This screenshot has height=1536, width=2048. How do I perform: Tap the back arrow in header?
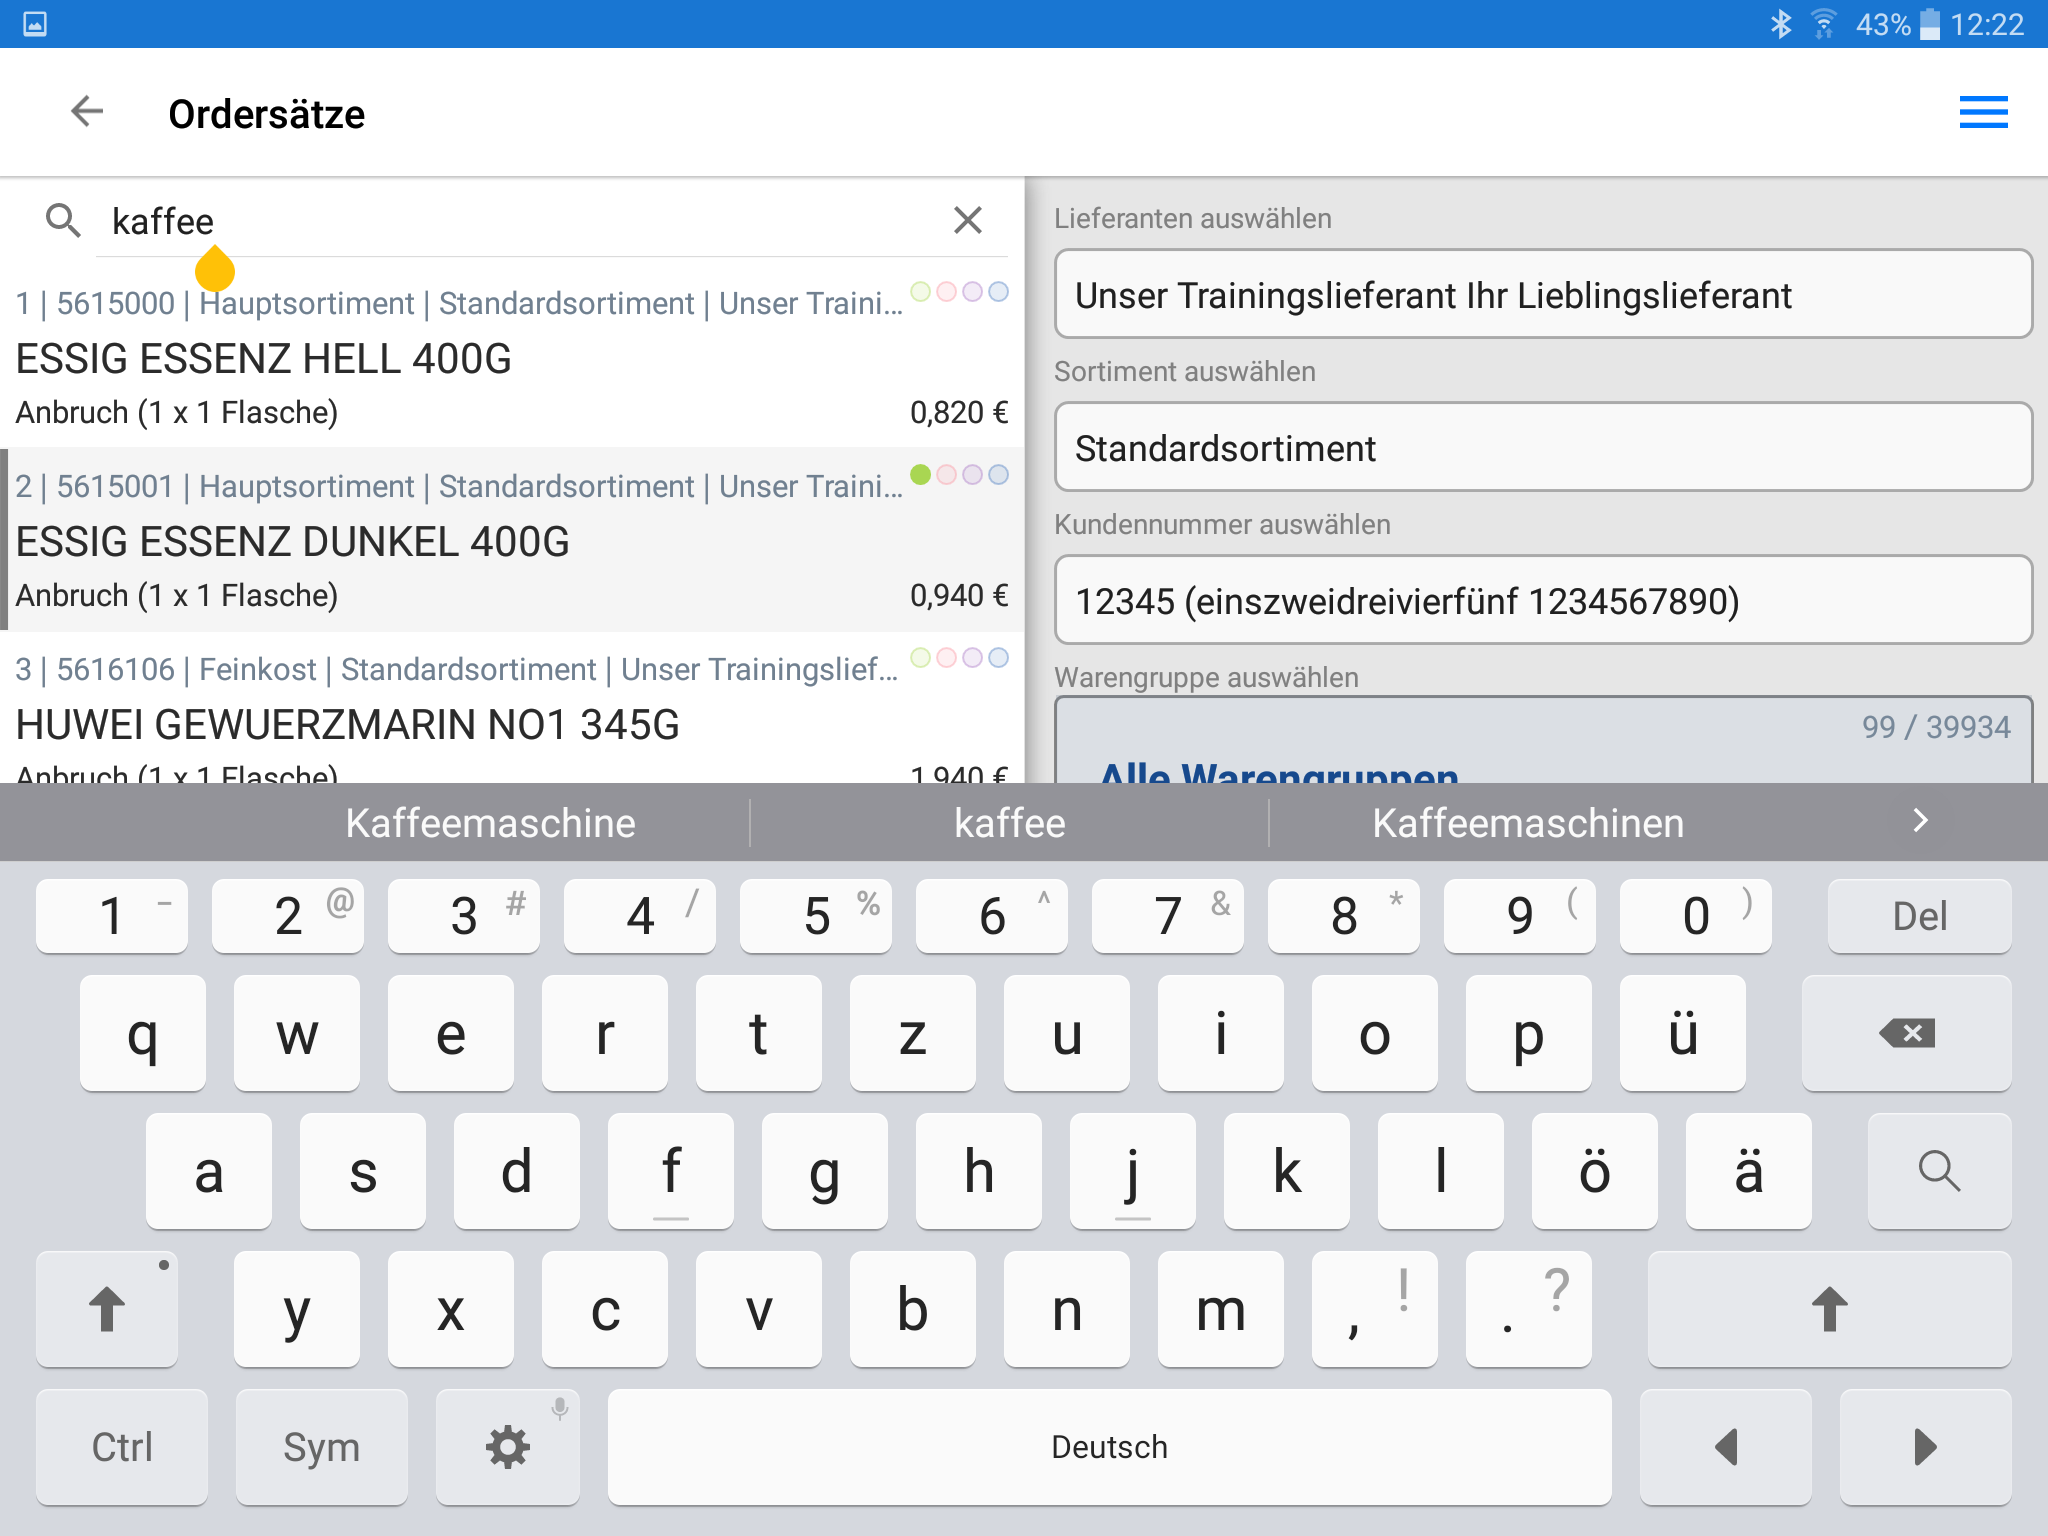(x=88, y=112)
